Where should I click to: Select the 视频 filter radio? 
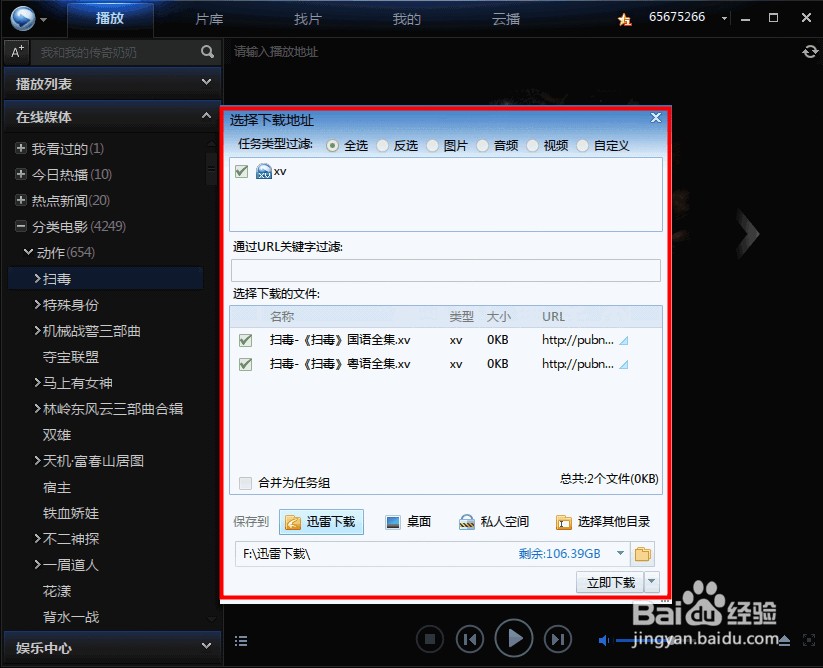pos(532,146)
